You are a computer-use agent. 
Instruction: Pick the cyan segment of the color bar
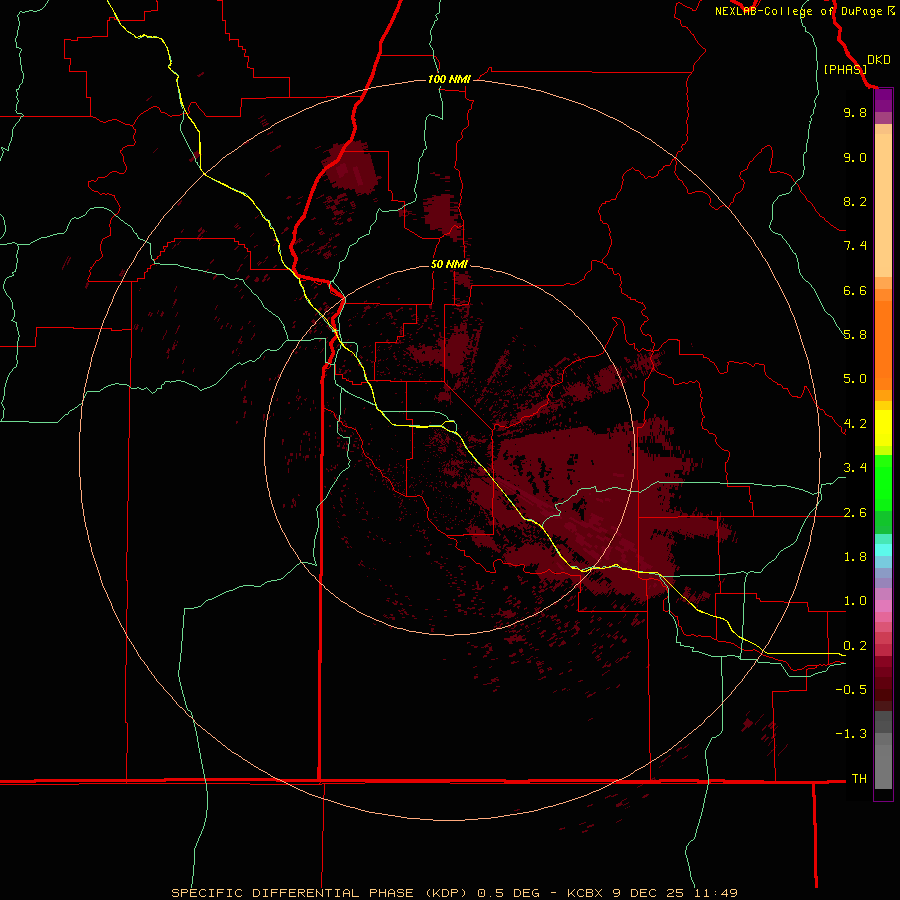click(883, 550)
